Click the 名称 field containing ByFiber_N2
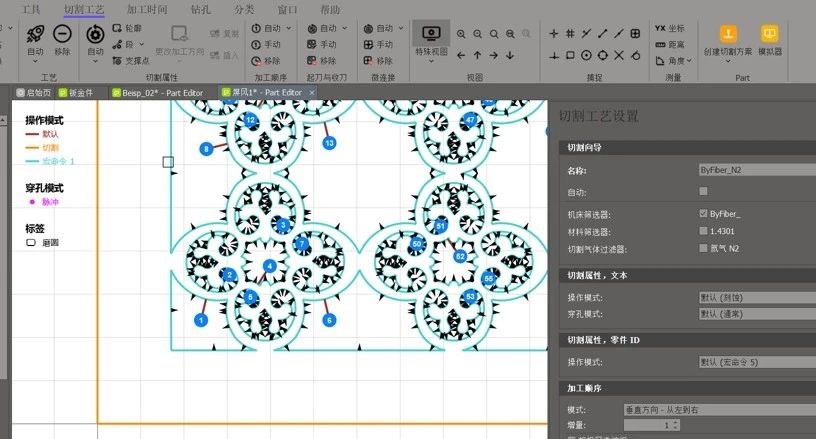 pos(757,170)
